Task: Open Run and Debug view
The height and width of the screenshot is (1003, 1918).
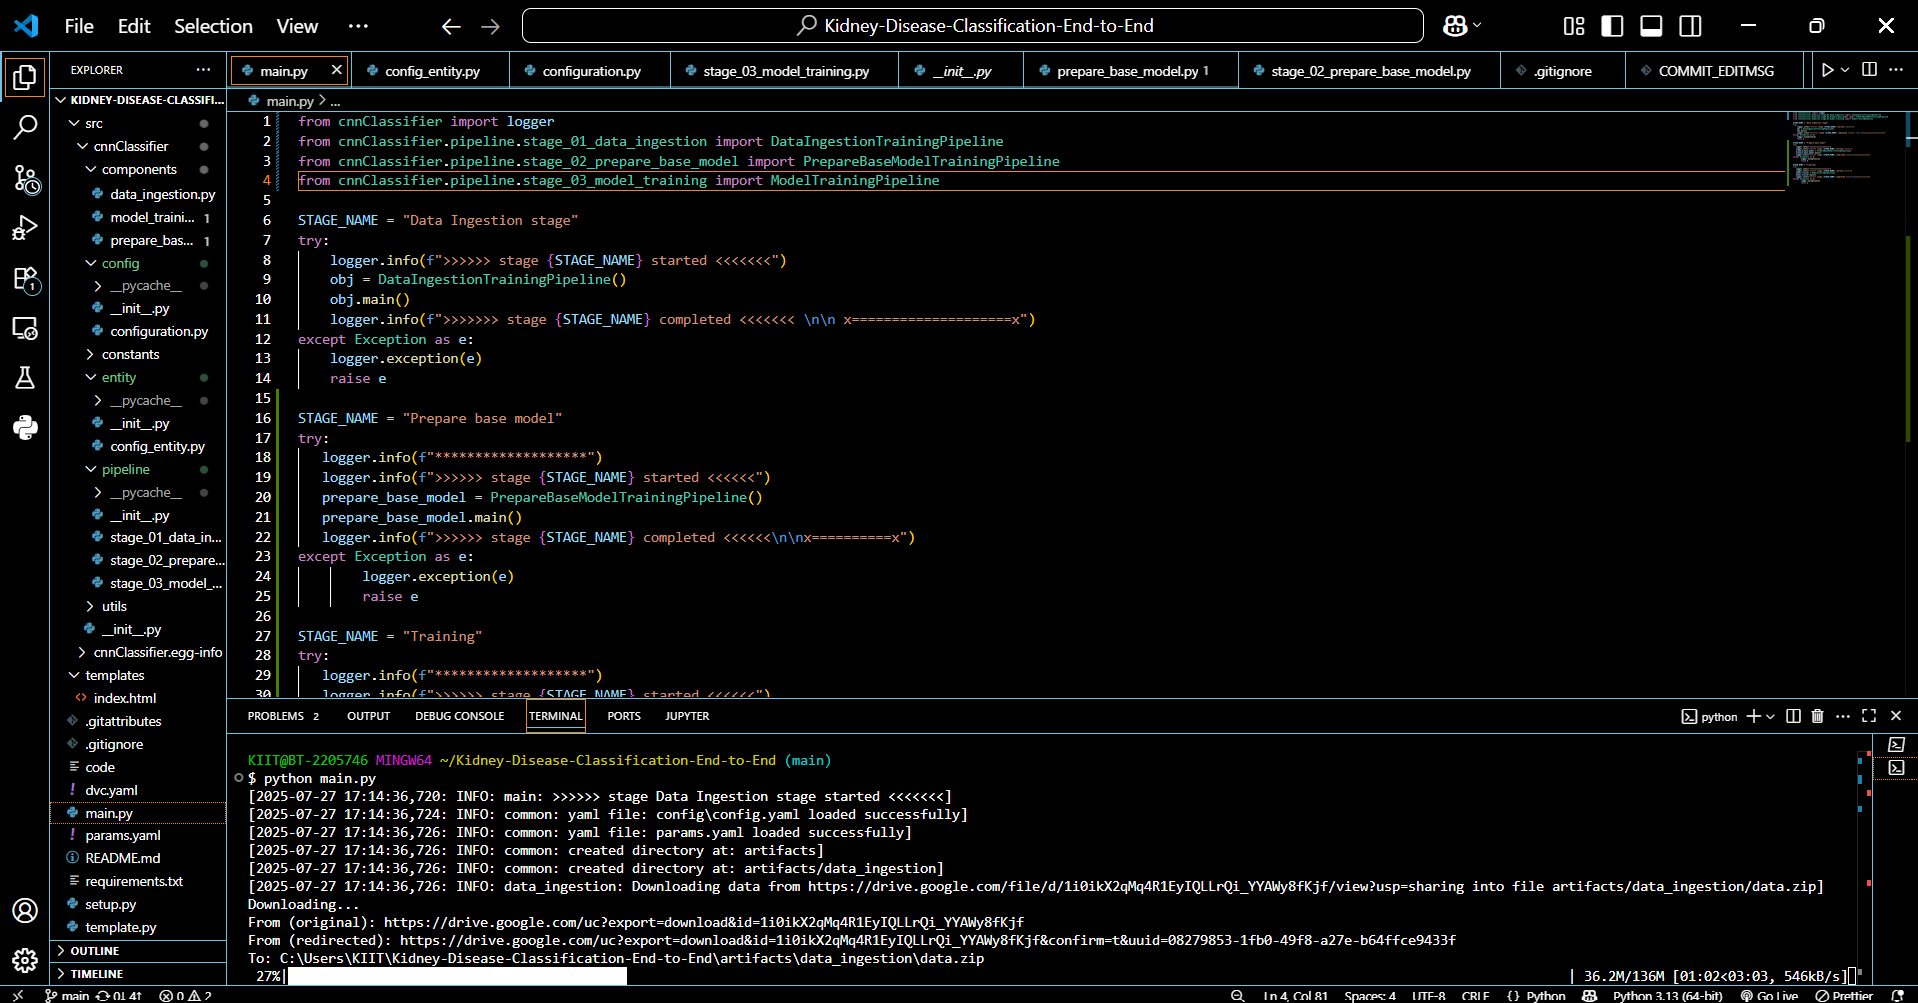Action: pos(25,229)
